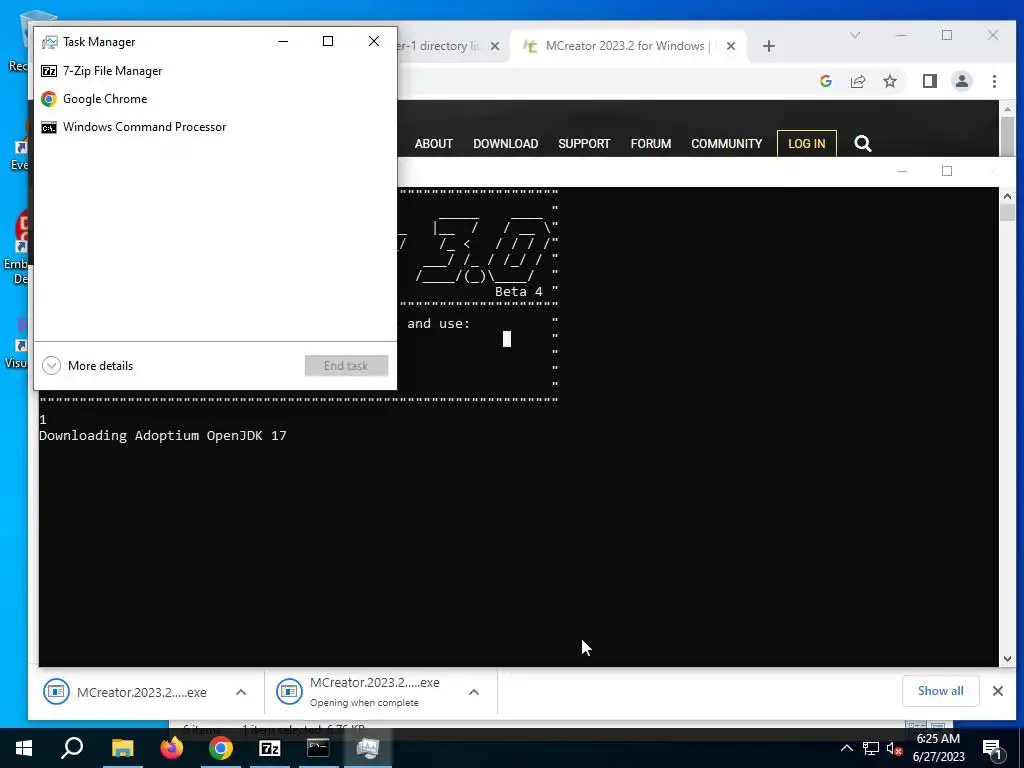1024x768 pixels.
Task: Click the network icon in system tray
Action: click(x=871, y=748)
